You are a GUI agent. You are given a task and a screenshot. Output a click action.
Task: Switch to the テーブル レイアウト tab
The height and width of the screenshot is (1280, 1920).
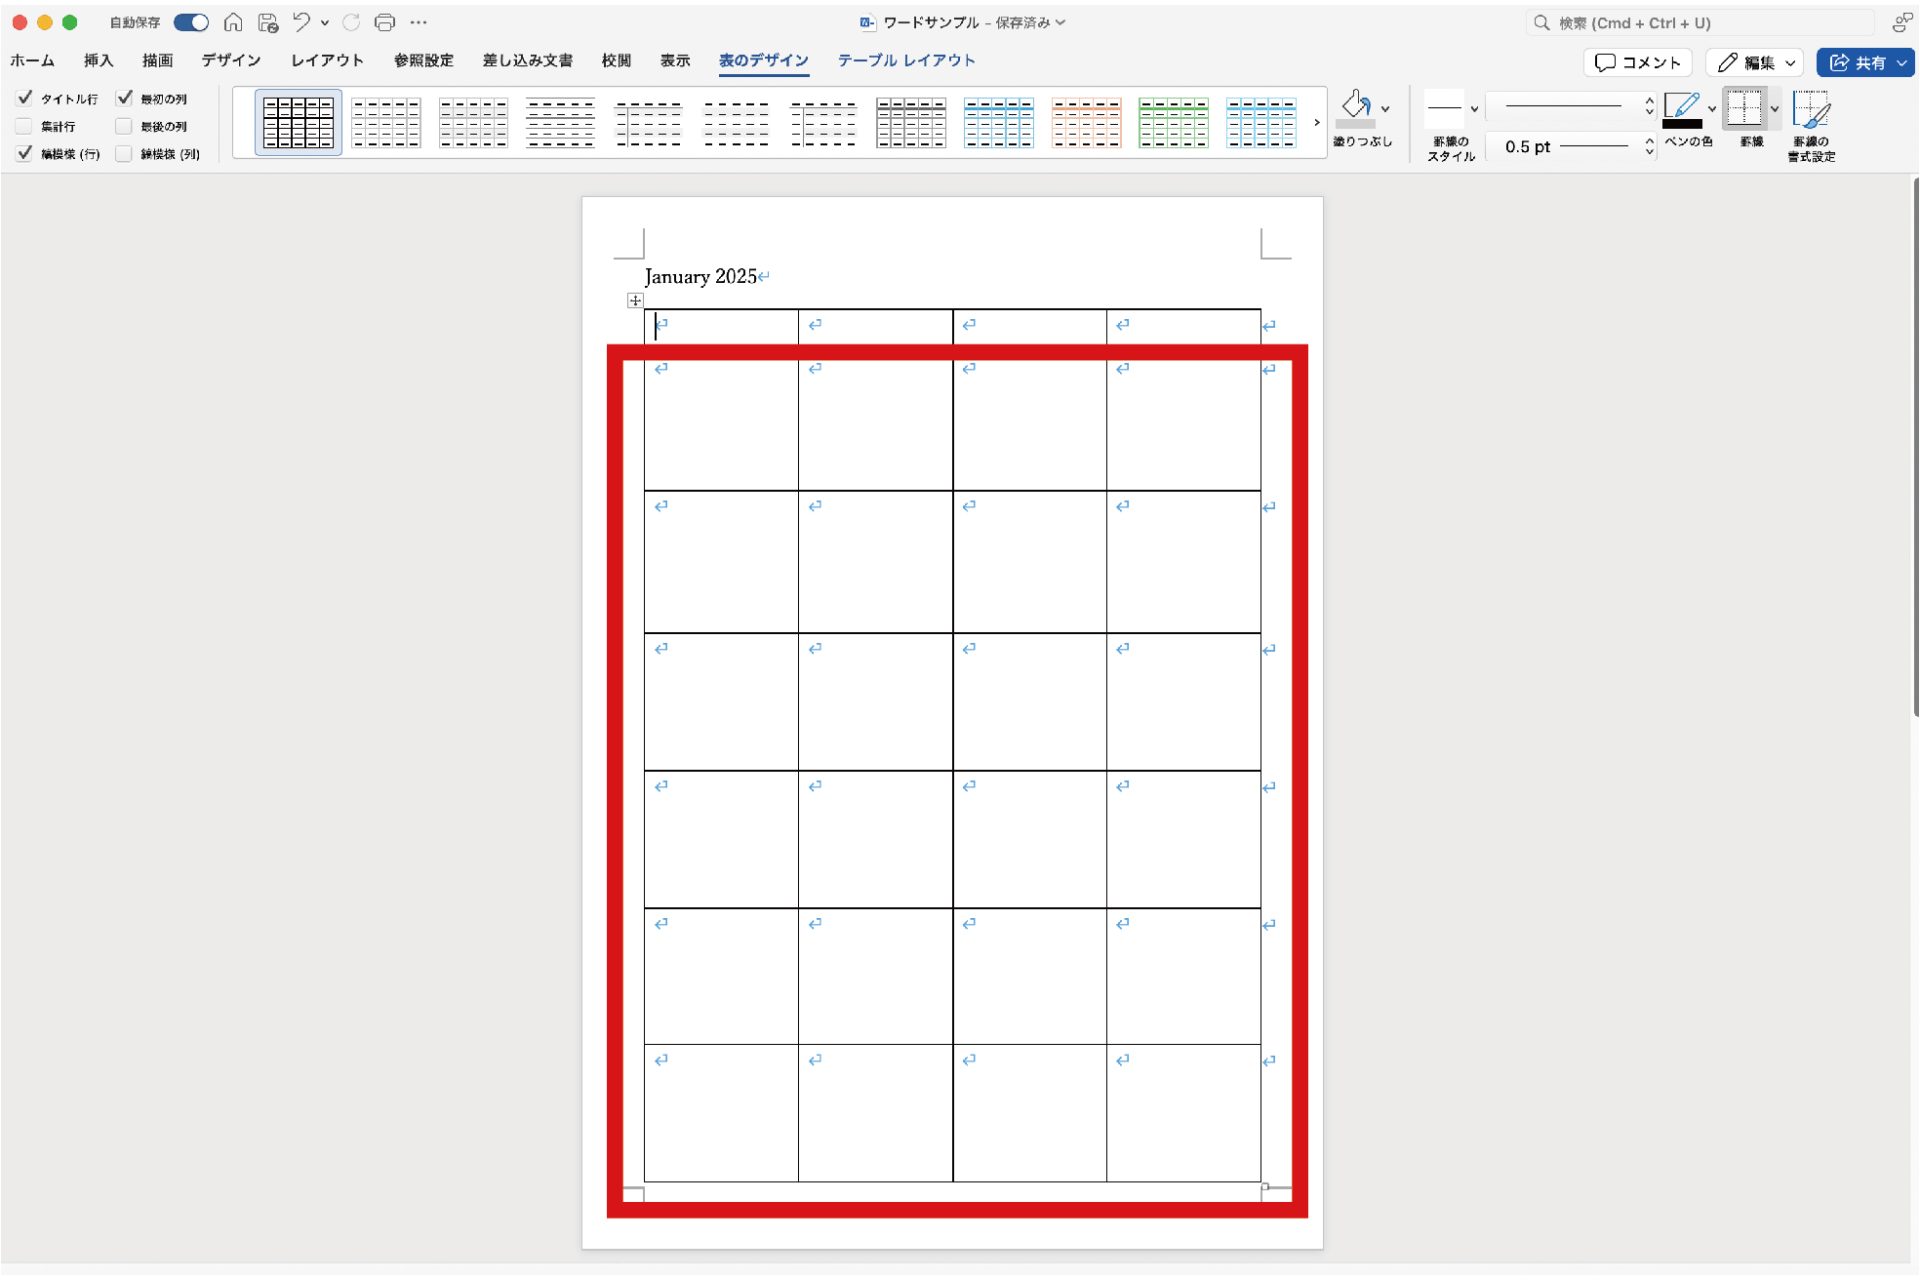906,60
